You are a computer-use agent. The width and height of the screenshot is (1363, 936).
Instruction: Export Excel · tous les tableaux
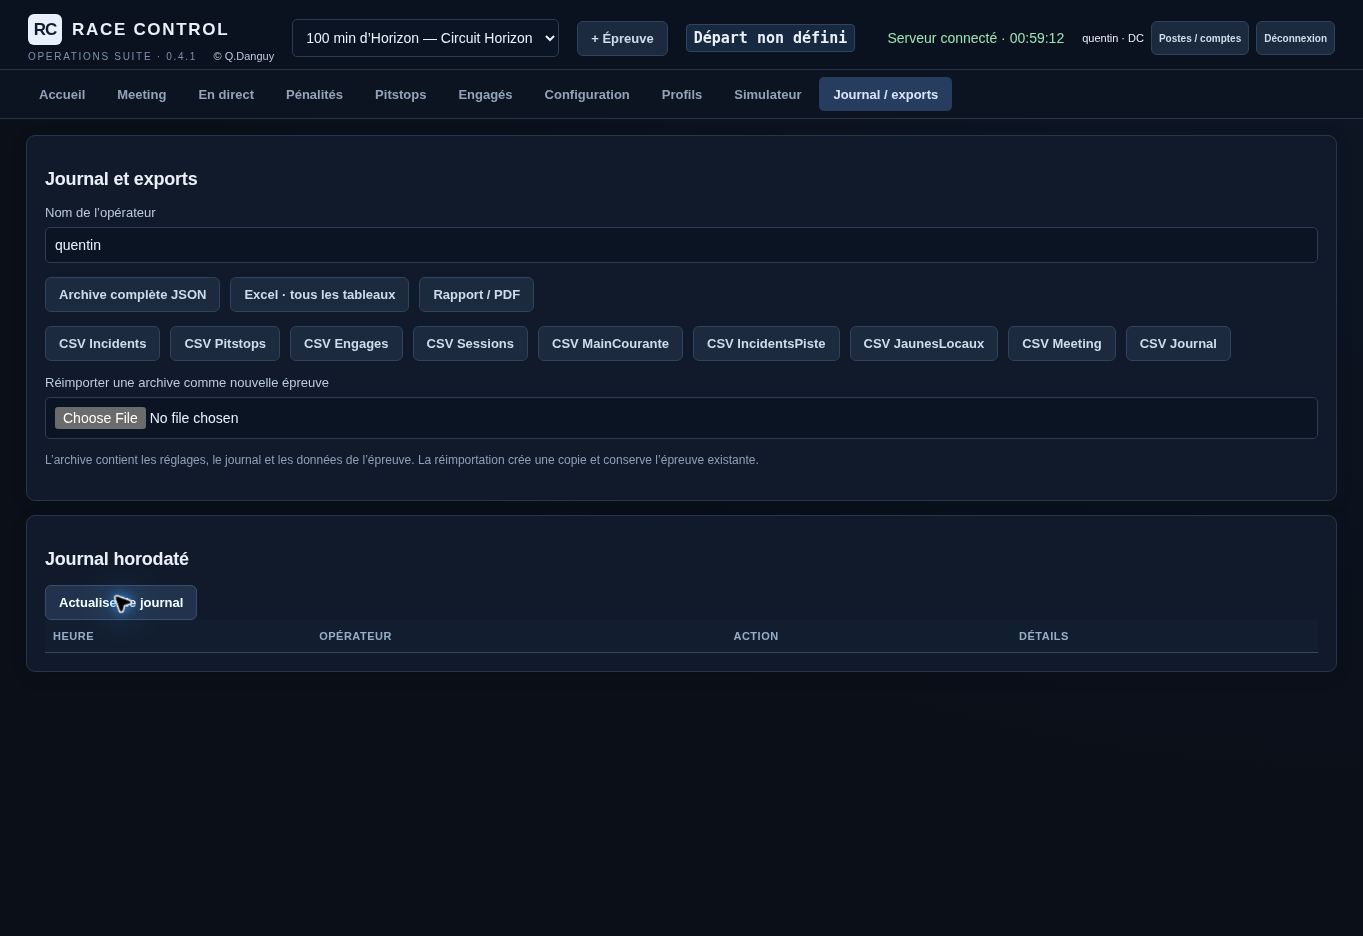(x=320, y=295)
